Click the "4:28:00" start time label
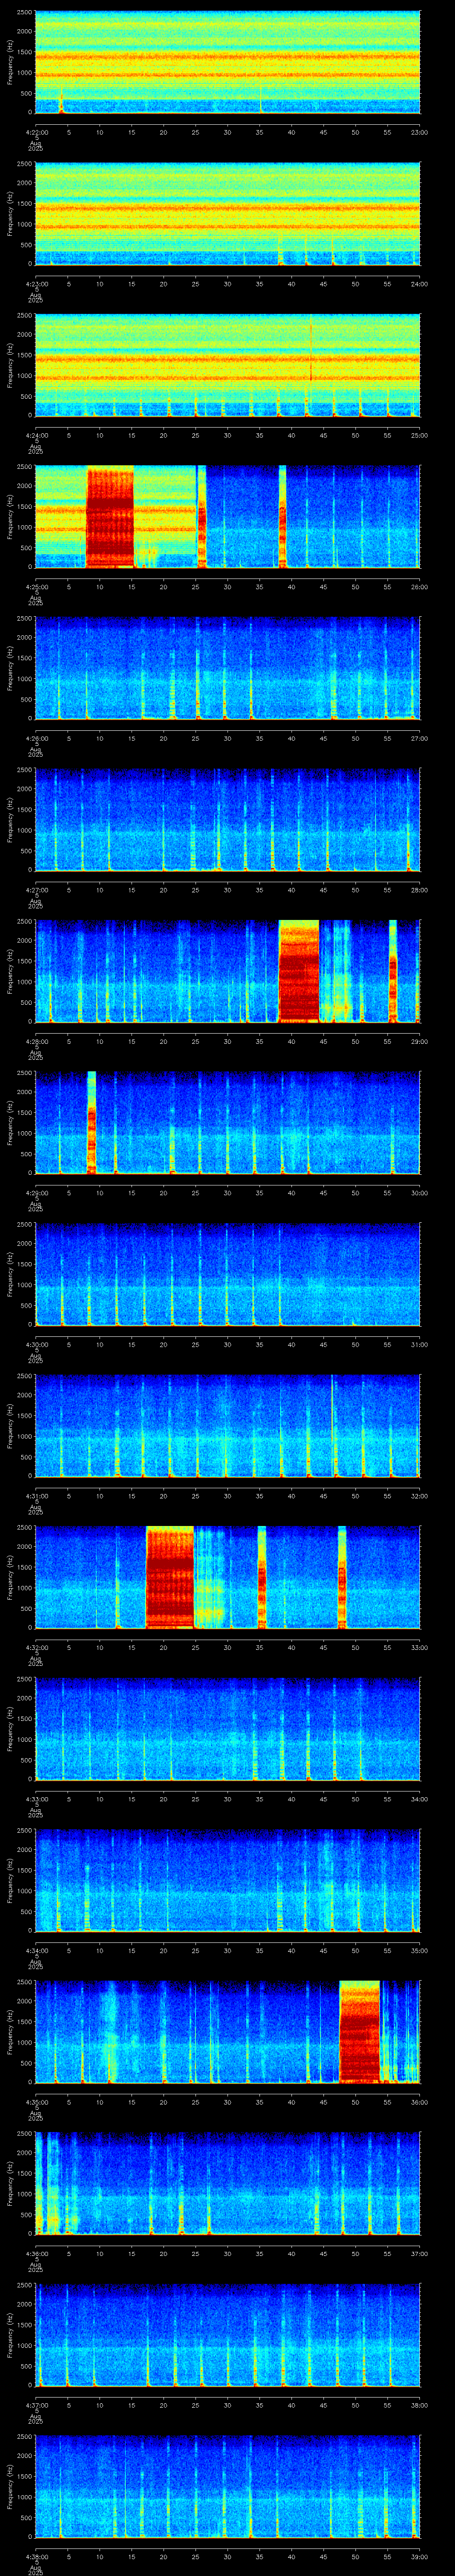 click(36, 1041)
